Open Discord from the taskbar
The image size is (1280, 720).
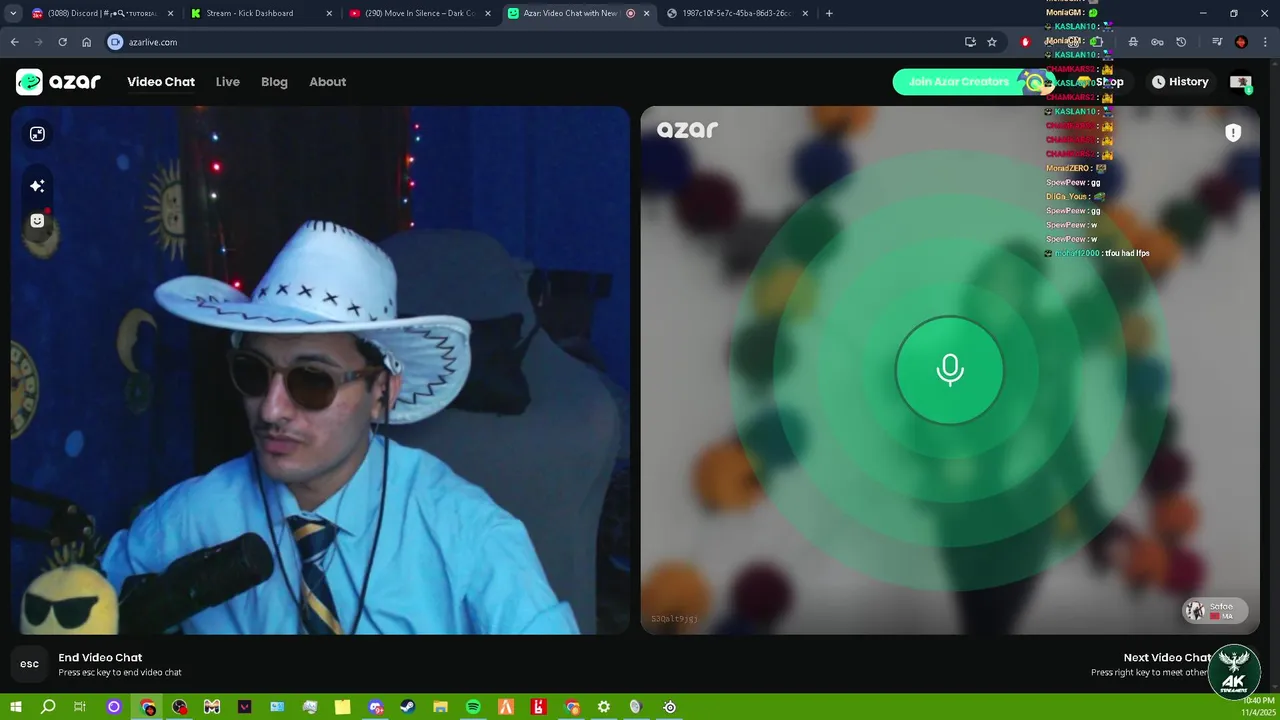376,707
